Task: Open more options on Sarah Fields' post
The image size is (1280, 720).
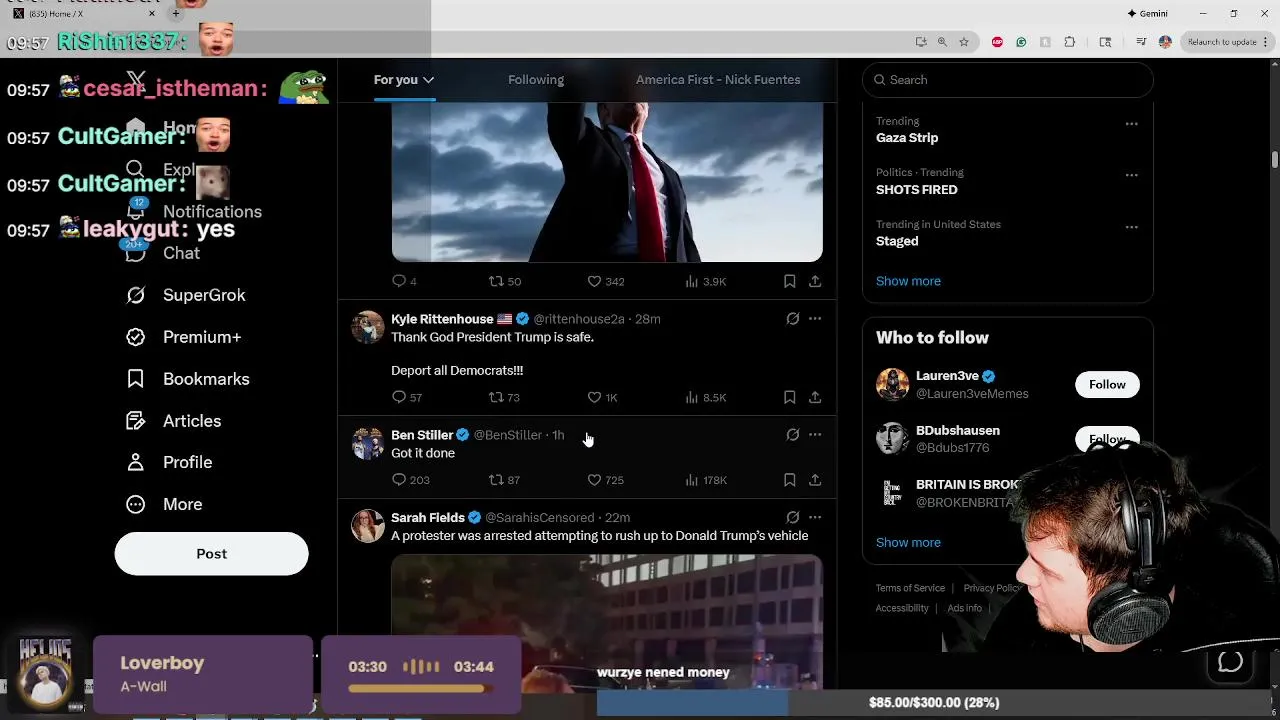Action: click(815, 517)
